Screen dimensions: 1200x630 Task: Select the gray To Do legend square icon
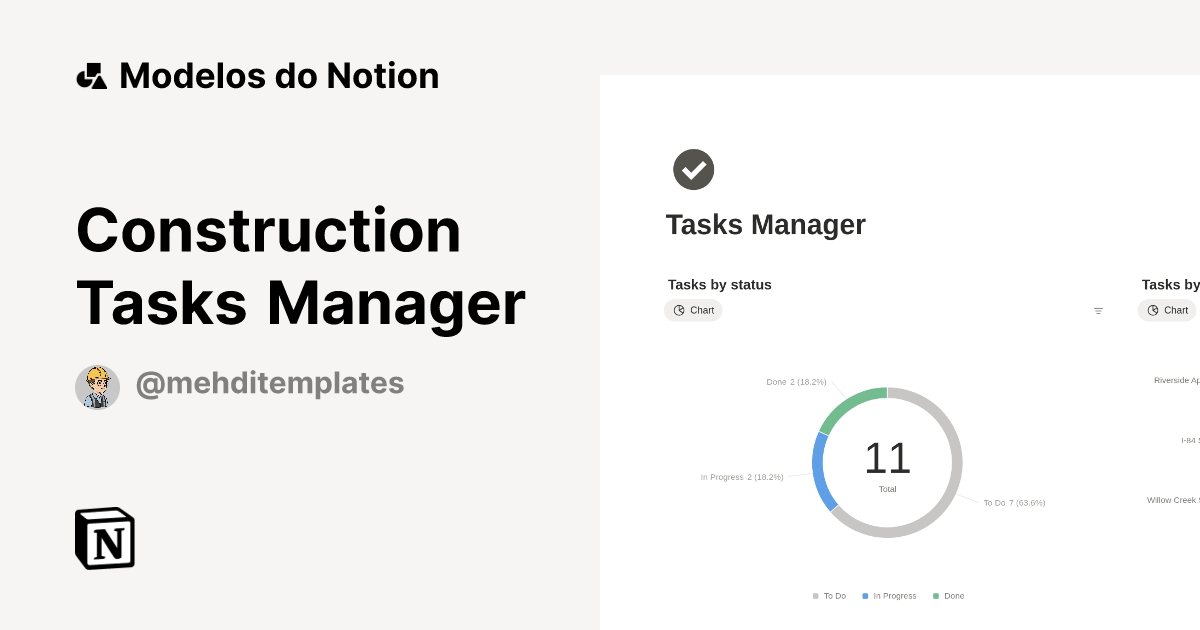tap(814, 596)
